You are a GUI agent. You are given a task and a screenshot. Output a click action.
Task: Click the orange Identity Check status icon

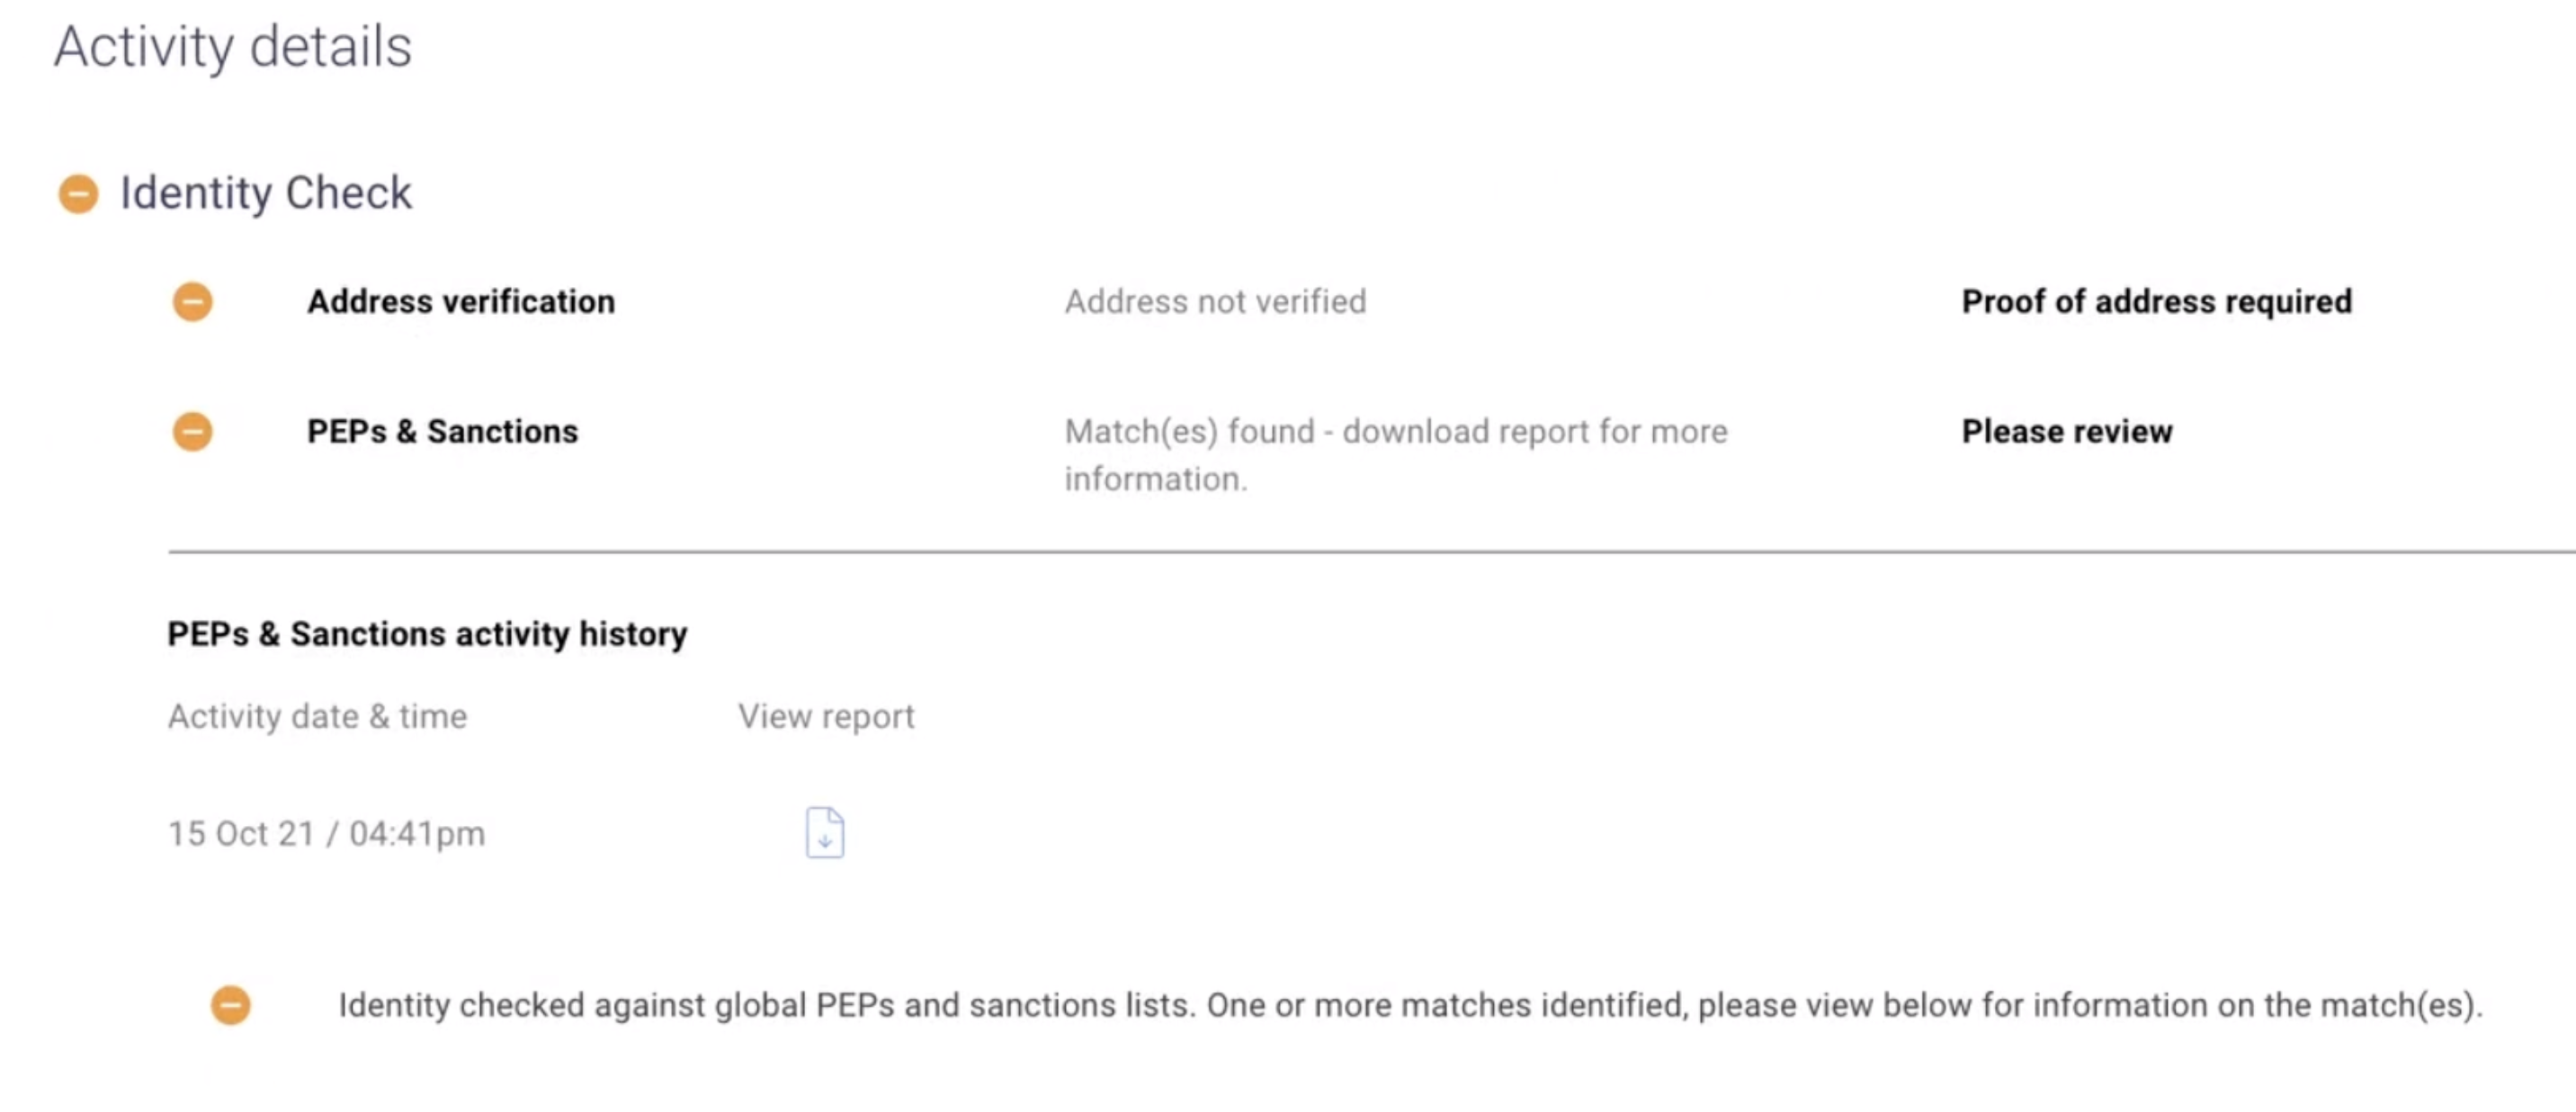click(78, 194)
